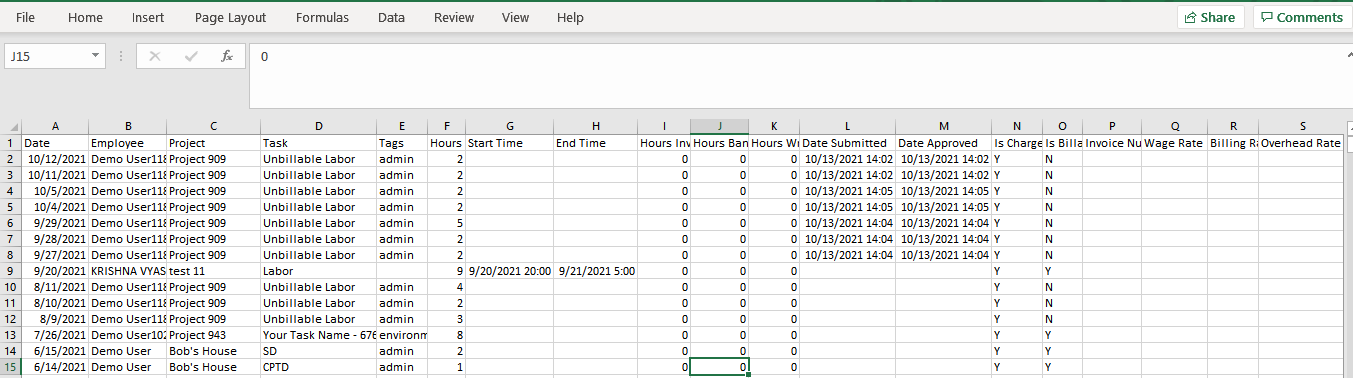1353x378 pixels.
Task: Select the 'Date' header cell
Action: [55, 143]
